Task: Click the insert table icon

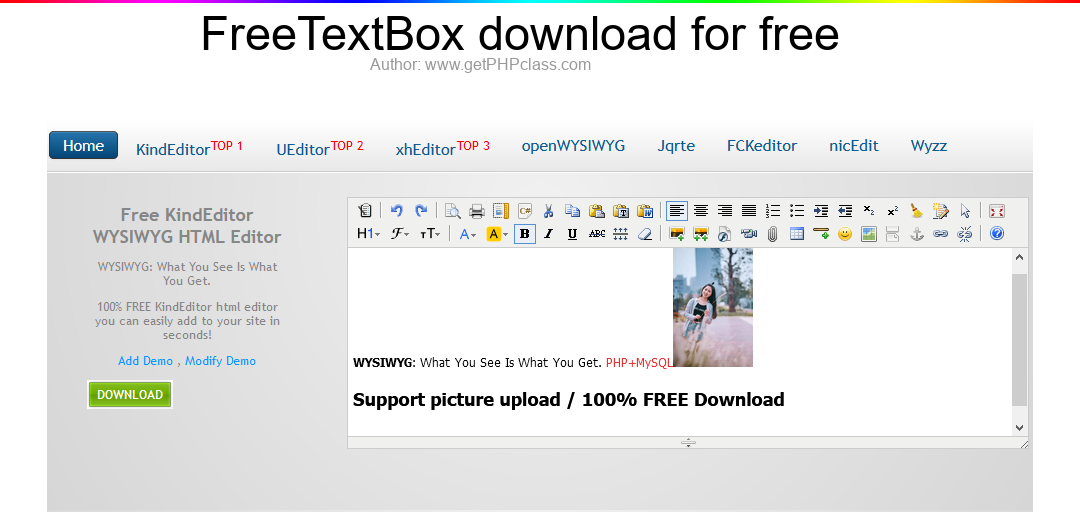Action: [797, 234]
